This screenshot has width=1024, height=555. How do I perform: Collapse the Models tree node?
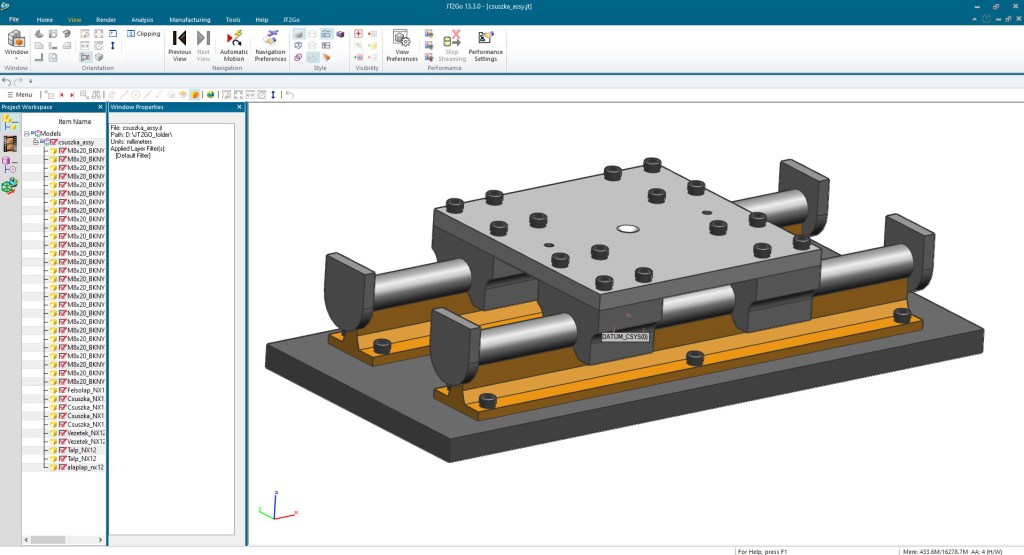[x=27, y=133]
